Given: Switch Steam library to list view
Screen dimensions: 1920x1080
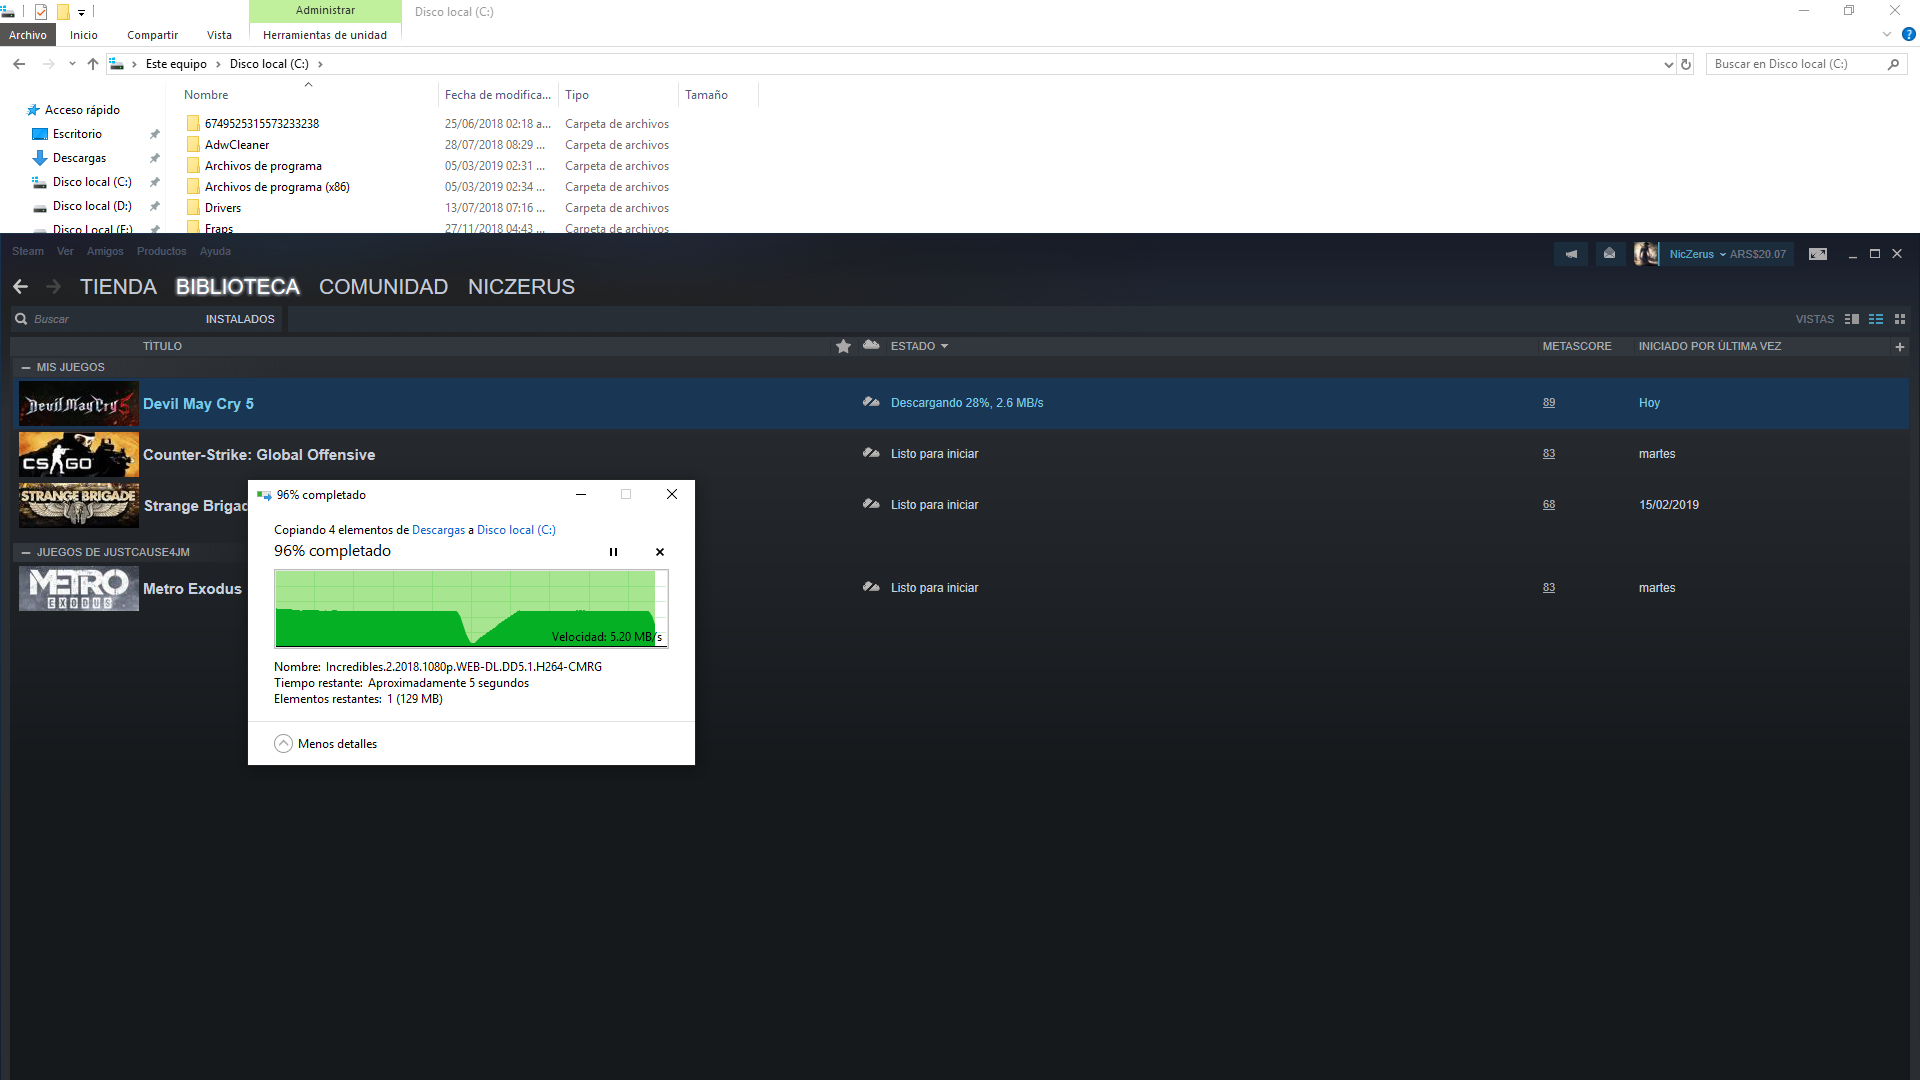Looking at the screenshot, I should pyautogui.click(x=1876, y=319).
